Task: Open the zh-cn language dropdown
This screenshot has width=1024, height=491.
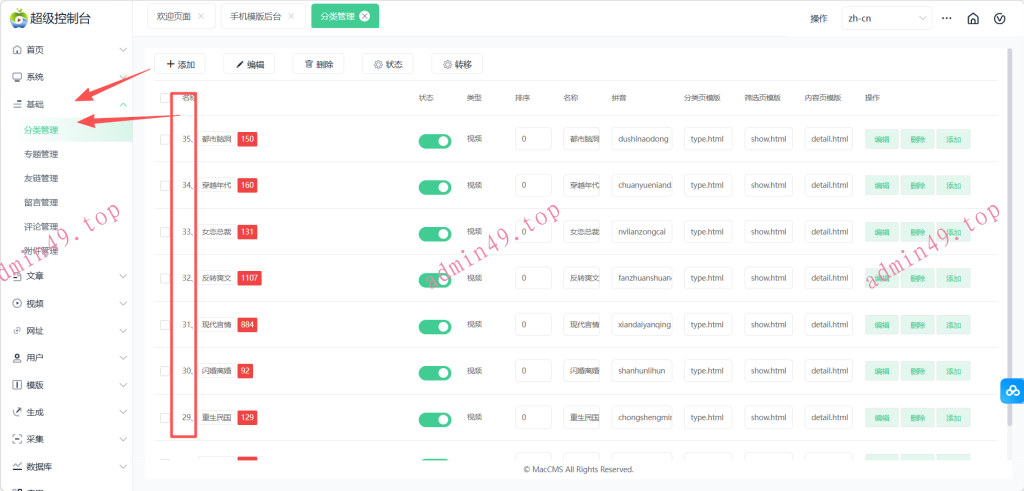Action: click(886, 18)
